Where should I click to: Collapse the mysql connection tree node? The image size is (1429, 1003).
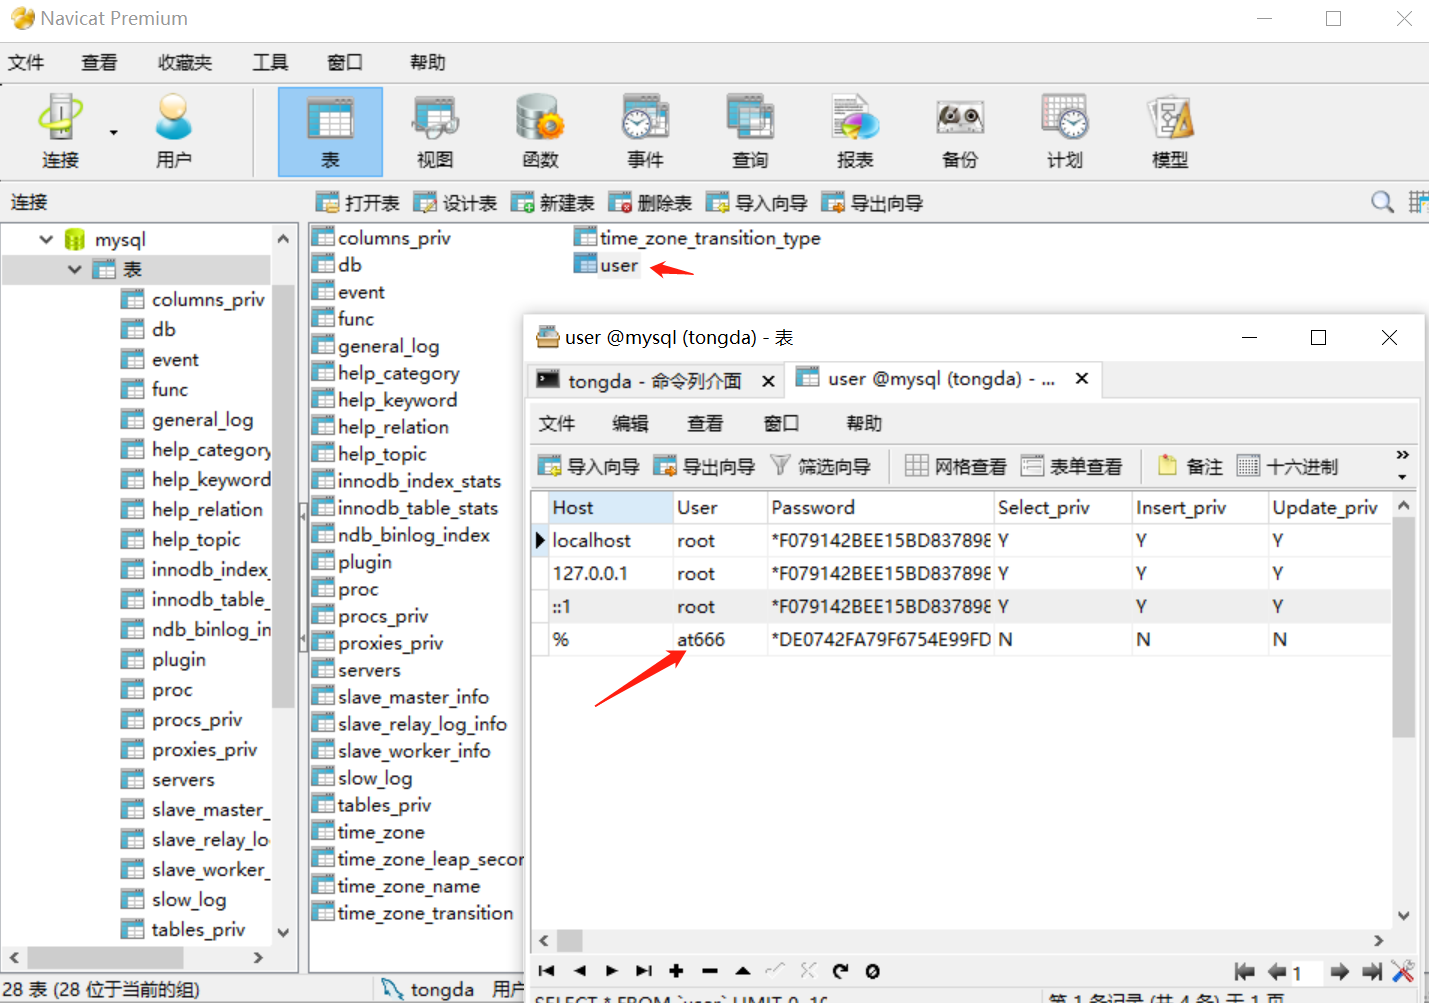click(46, 239)
